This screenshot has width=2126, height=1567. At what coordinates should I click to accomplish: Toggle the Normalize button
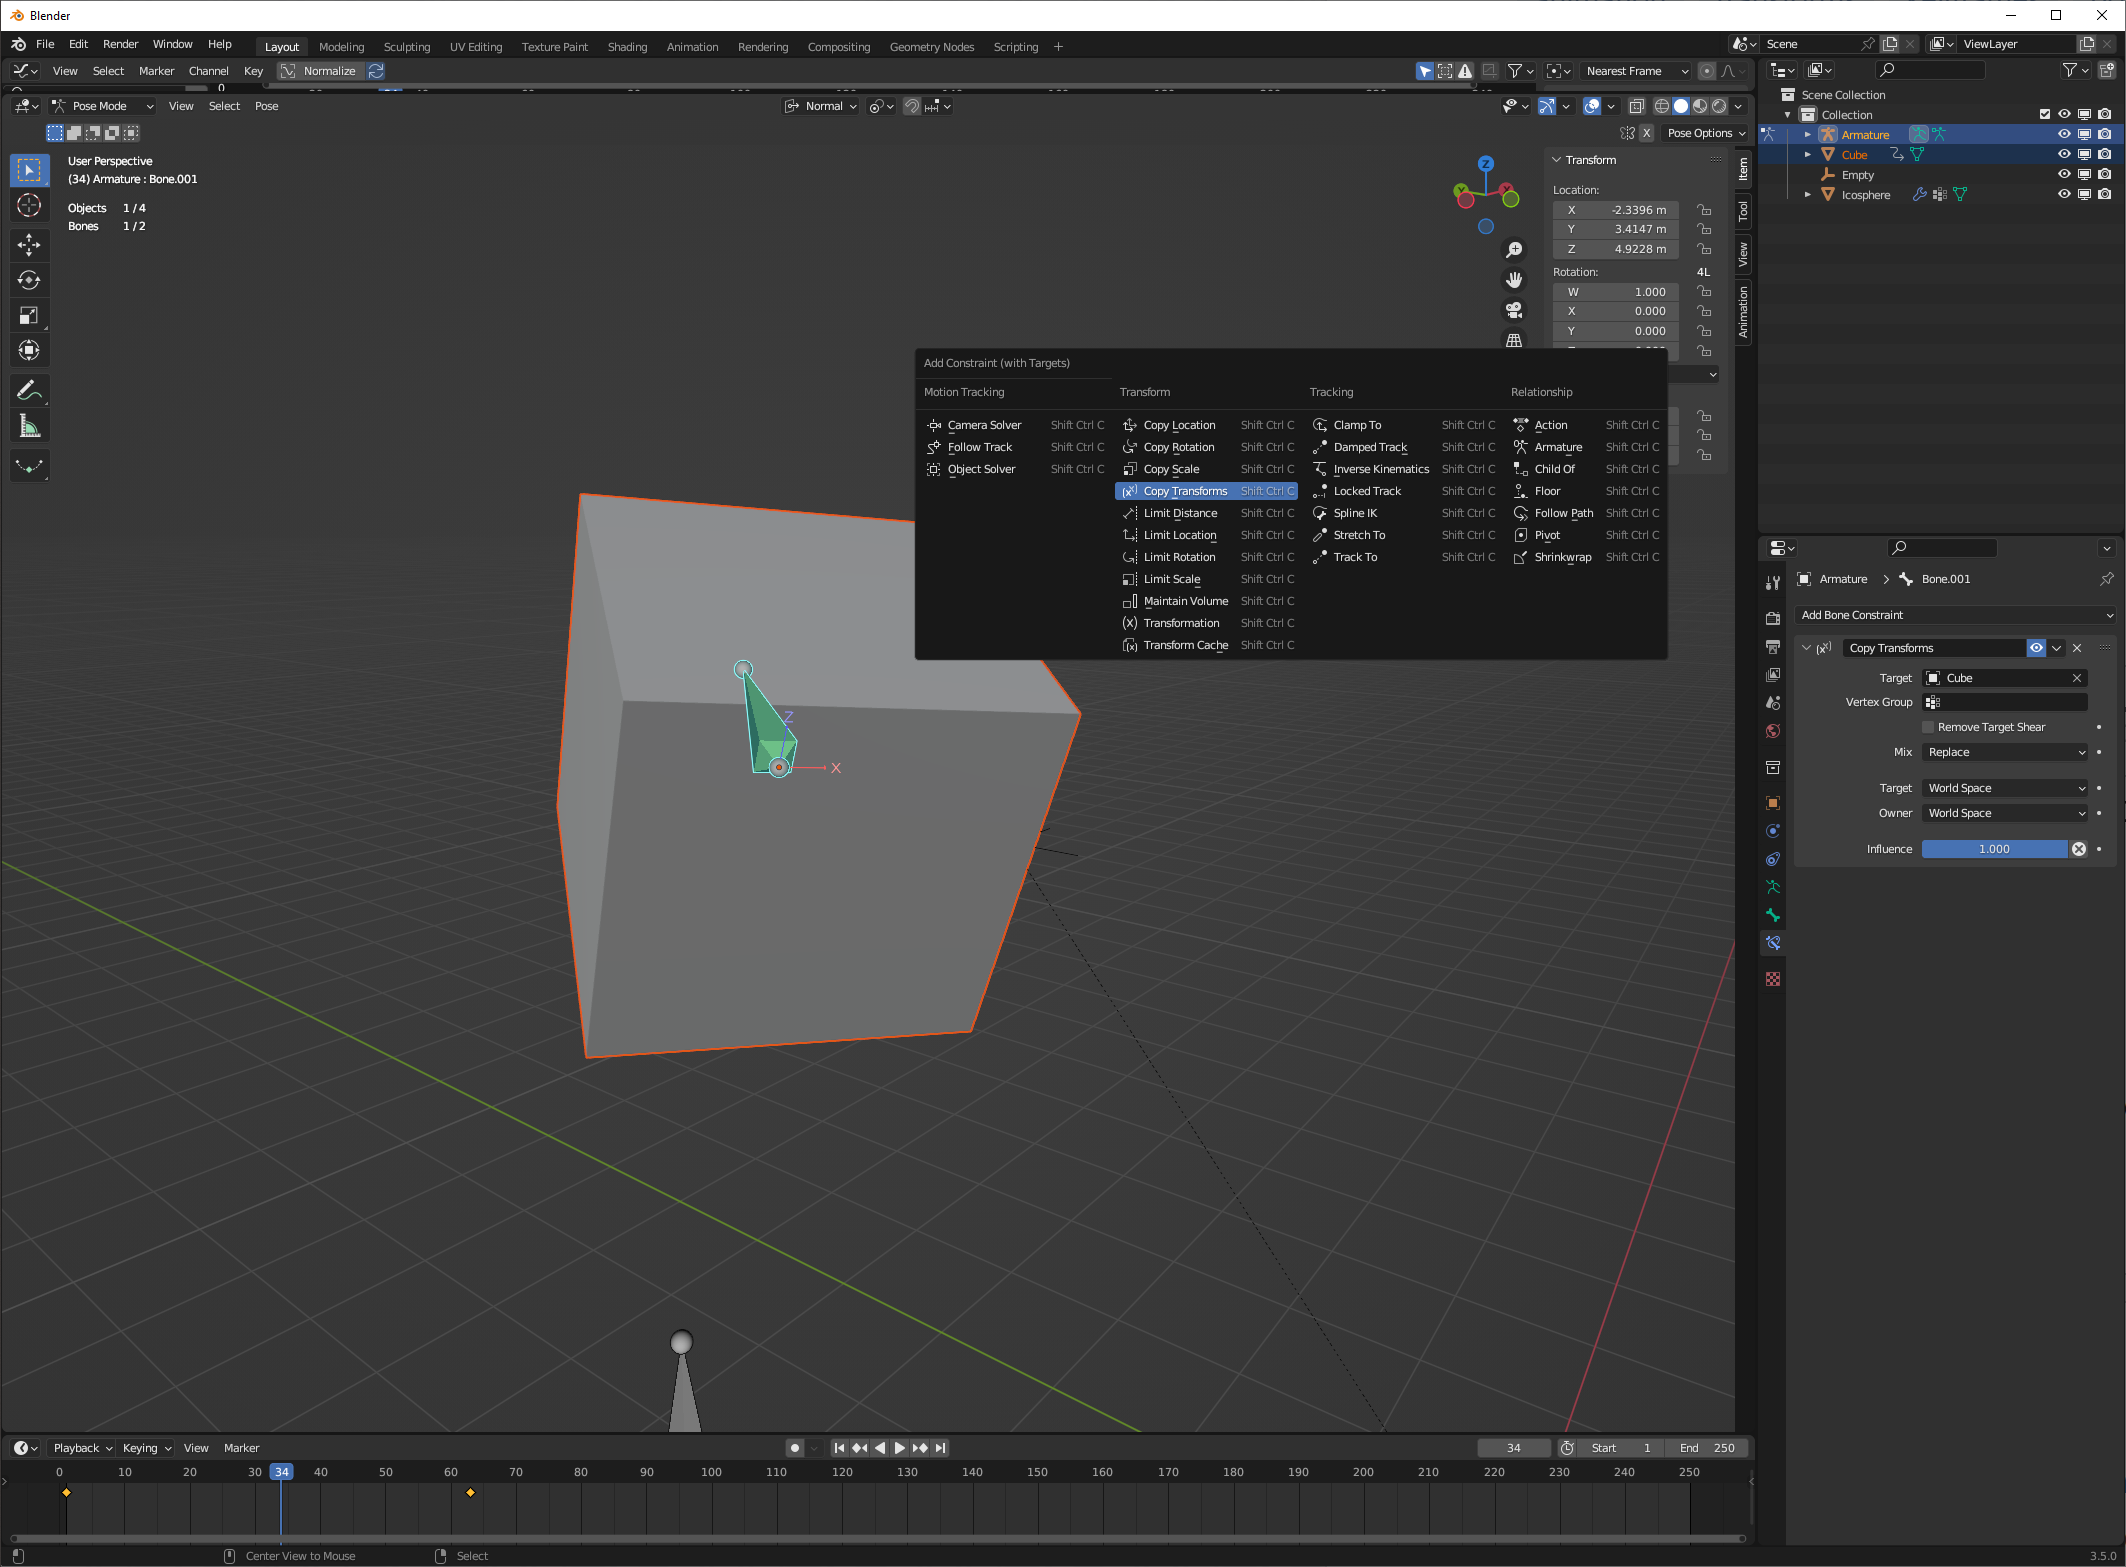(x=320, y=71)
